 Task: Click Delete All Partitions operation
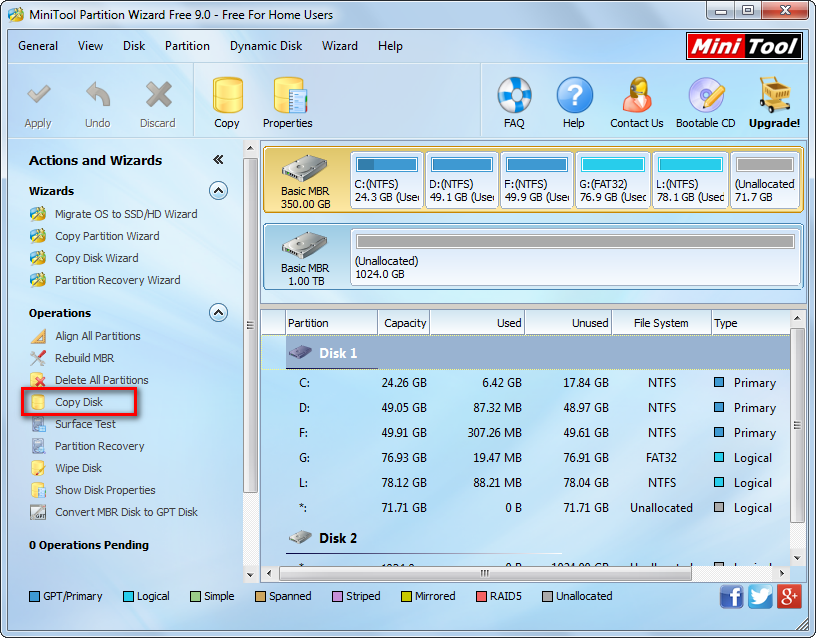[101, 380]
